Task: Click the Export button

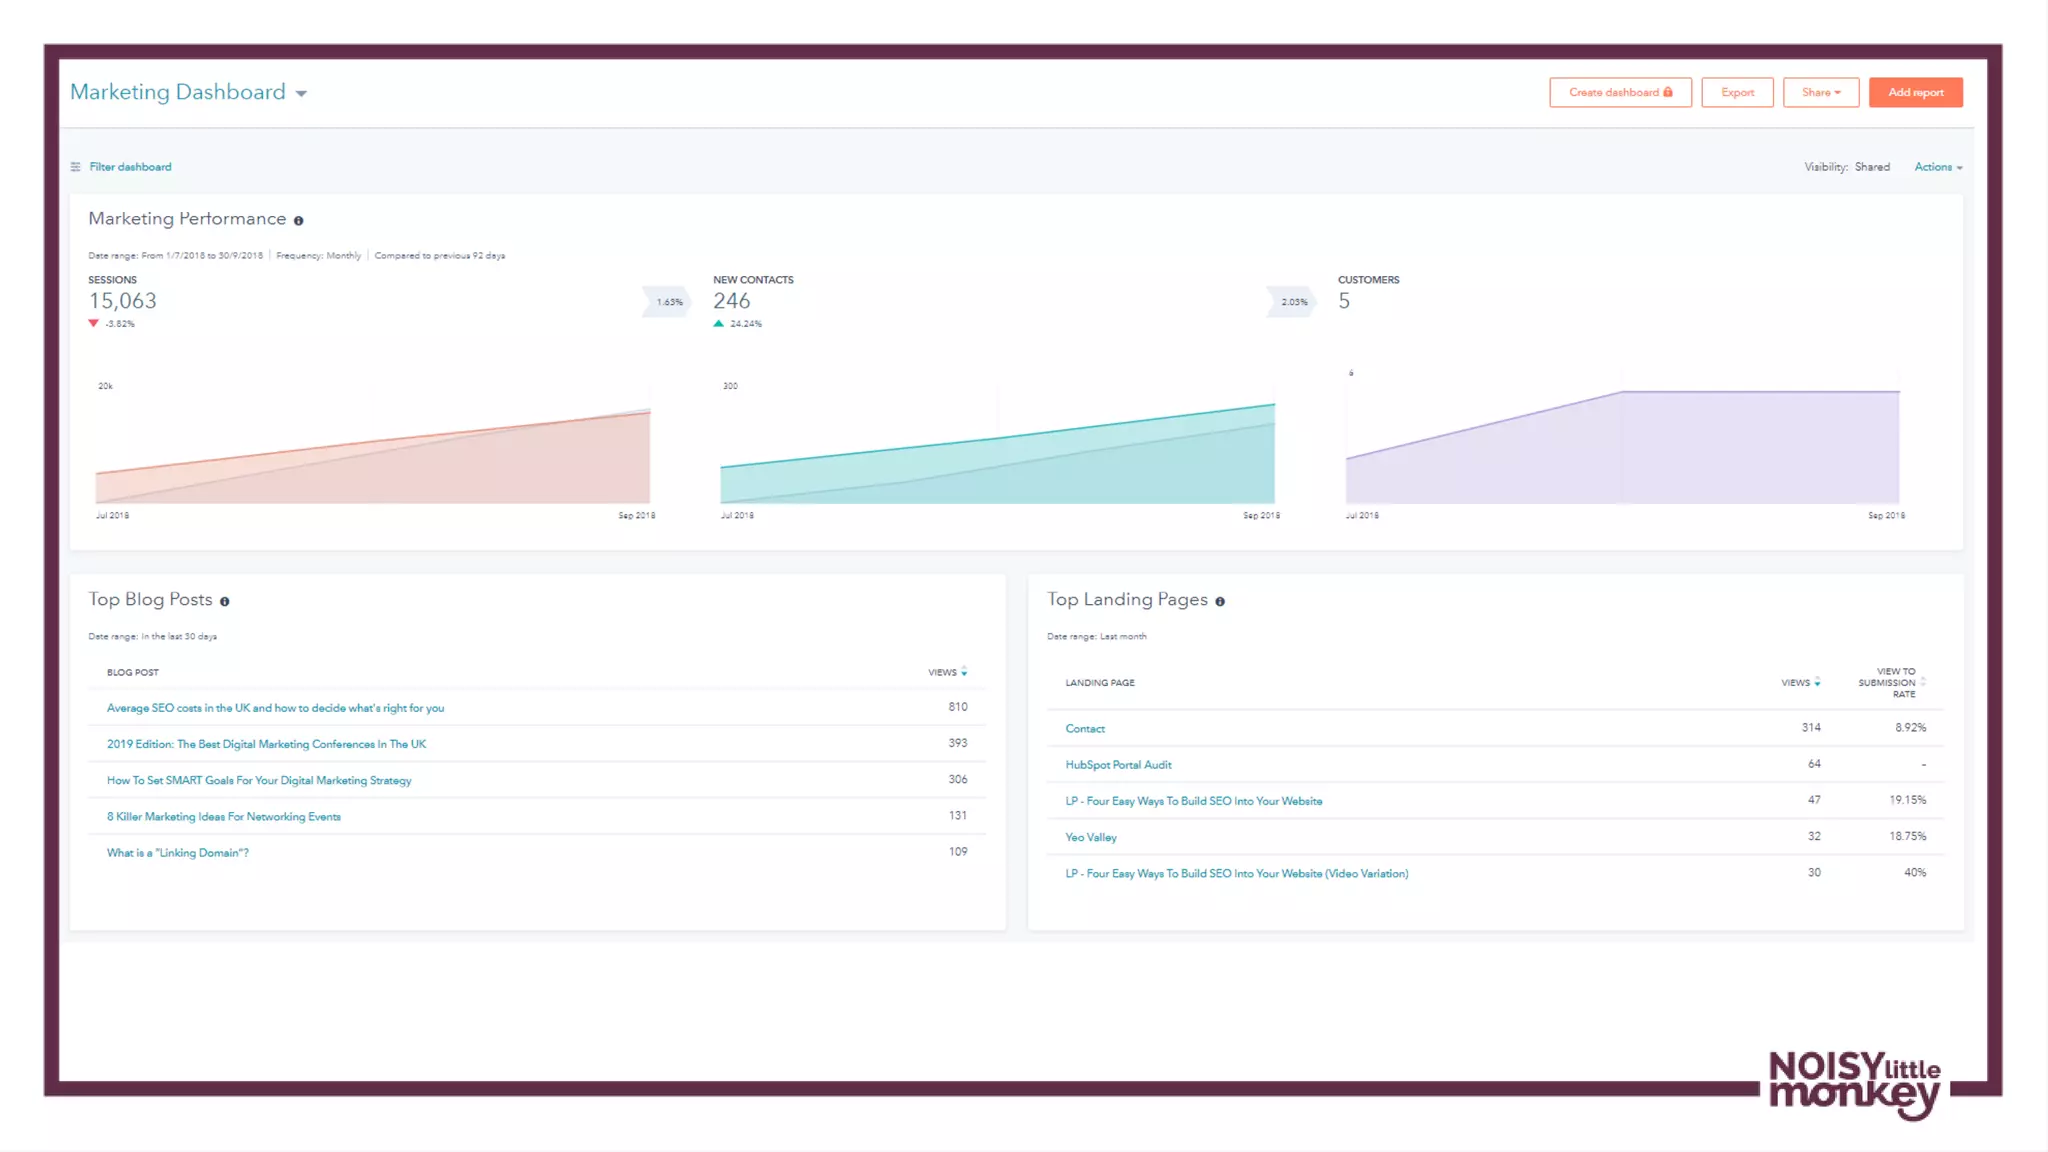Action: coord(1737,92)
